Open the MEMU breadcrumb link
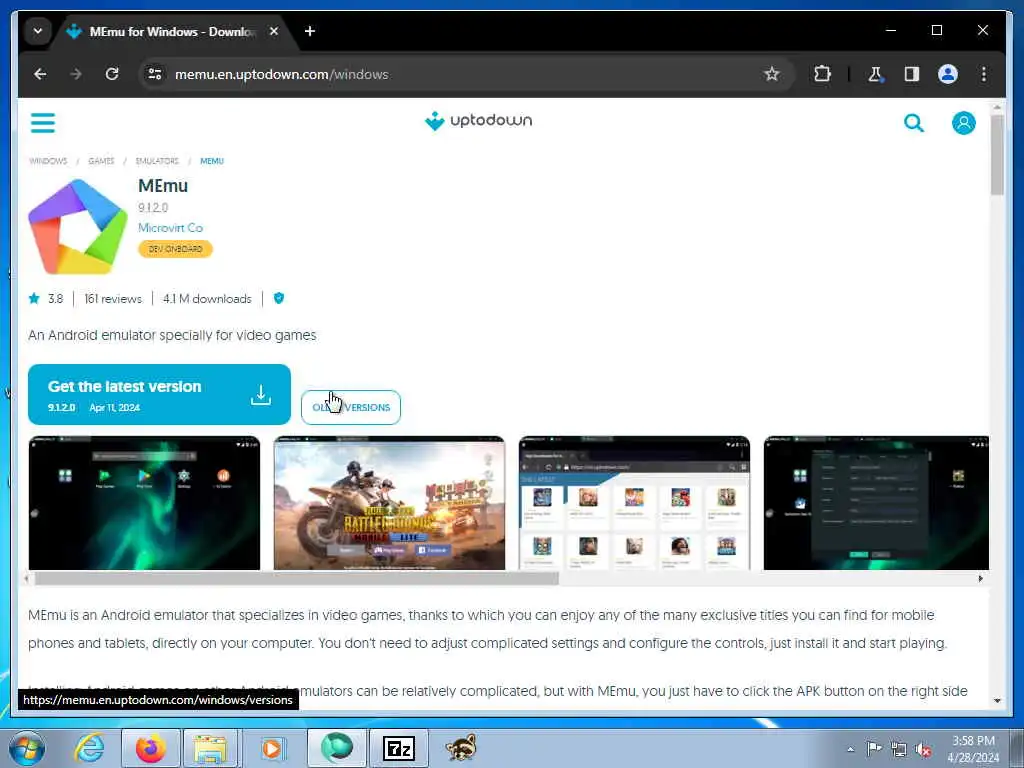The width and height of the screenshot is (1024, 768). click(x=212, y=161)
